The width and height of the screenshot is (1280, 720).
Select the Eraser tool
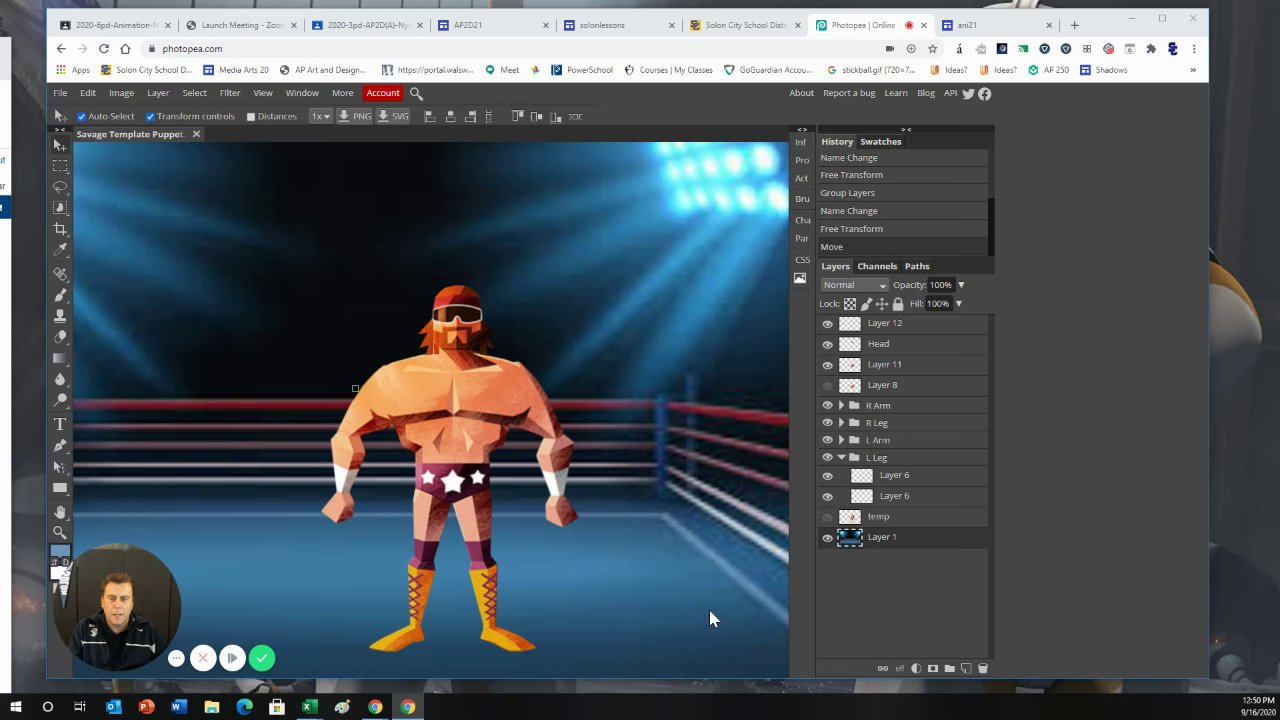tap(60, 337)
